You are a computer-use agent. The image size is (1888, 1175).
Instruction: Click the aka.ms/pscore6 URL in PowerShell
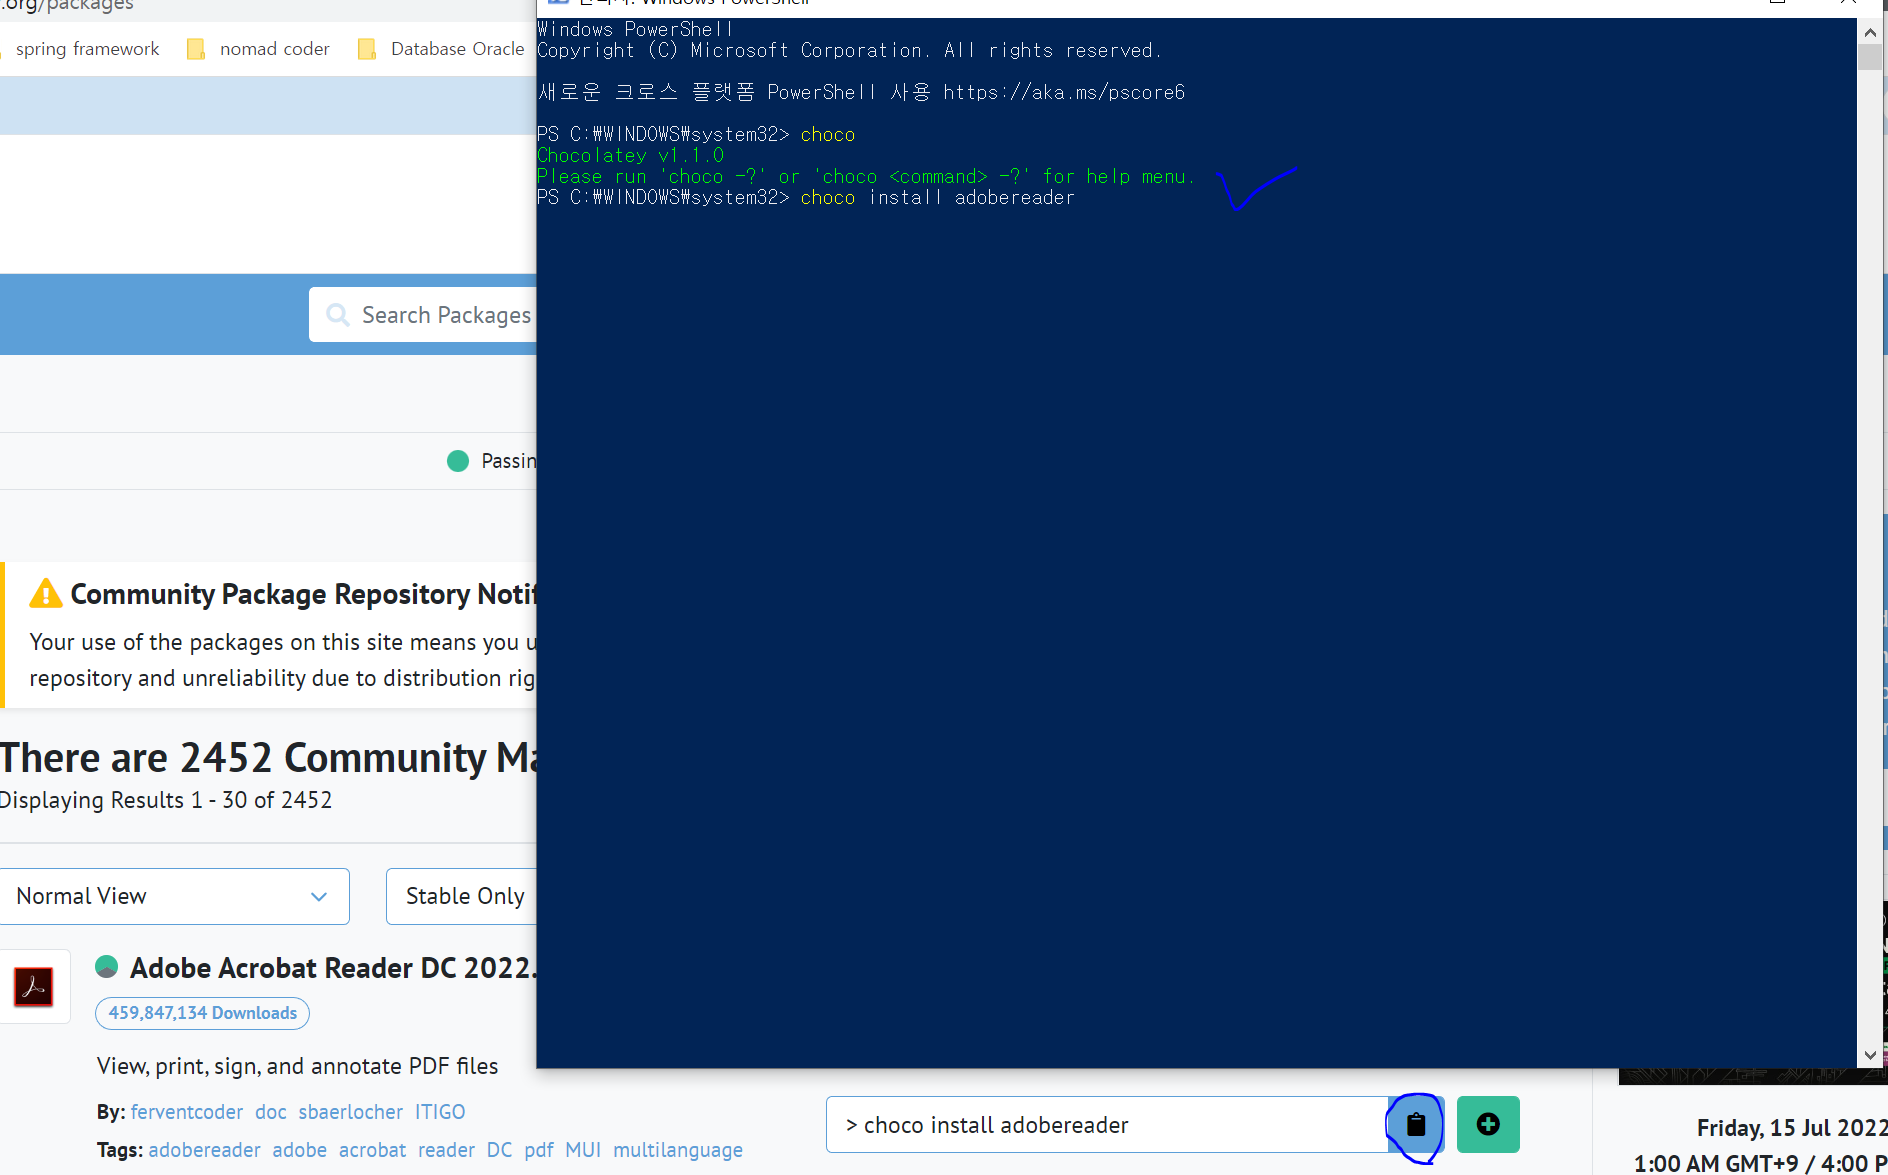click(1064, 92)
